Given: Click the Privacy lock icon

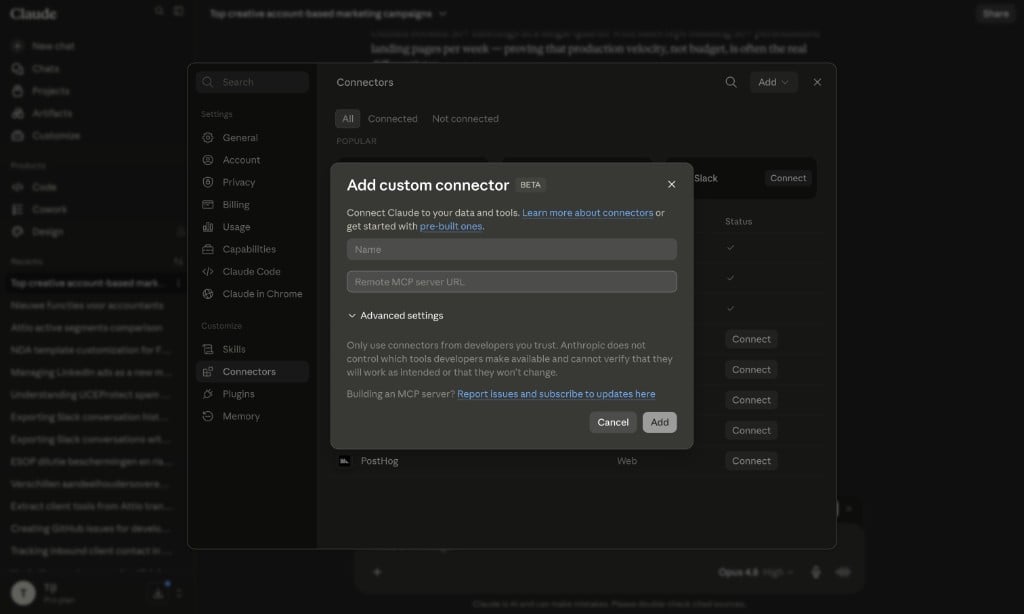Looking at the screenshot, I should [208, 182].
